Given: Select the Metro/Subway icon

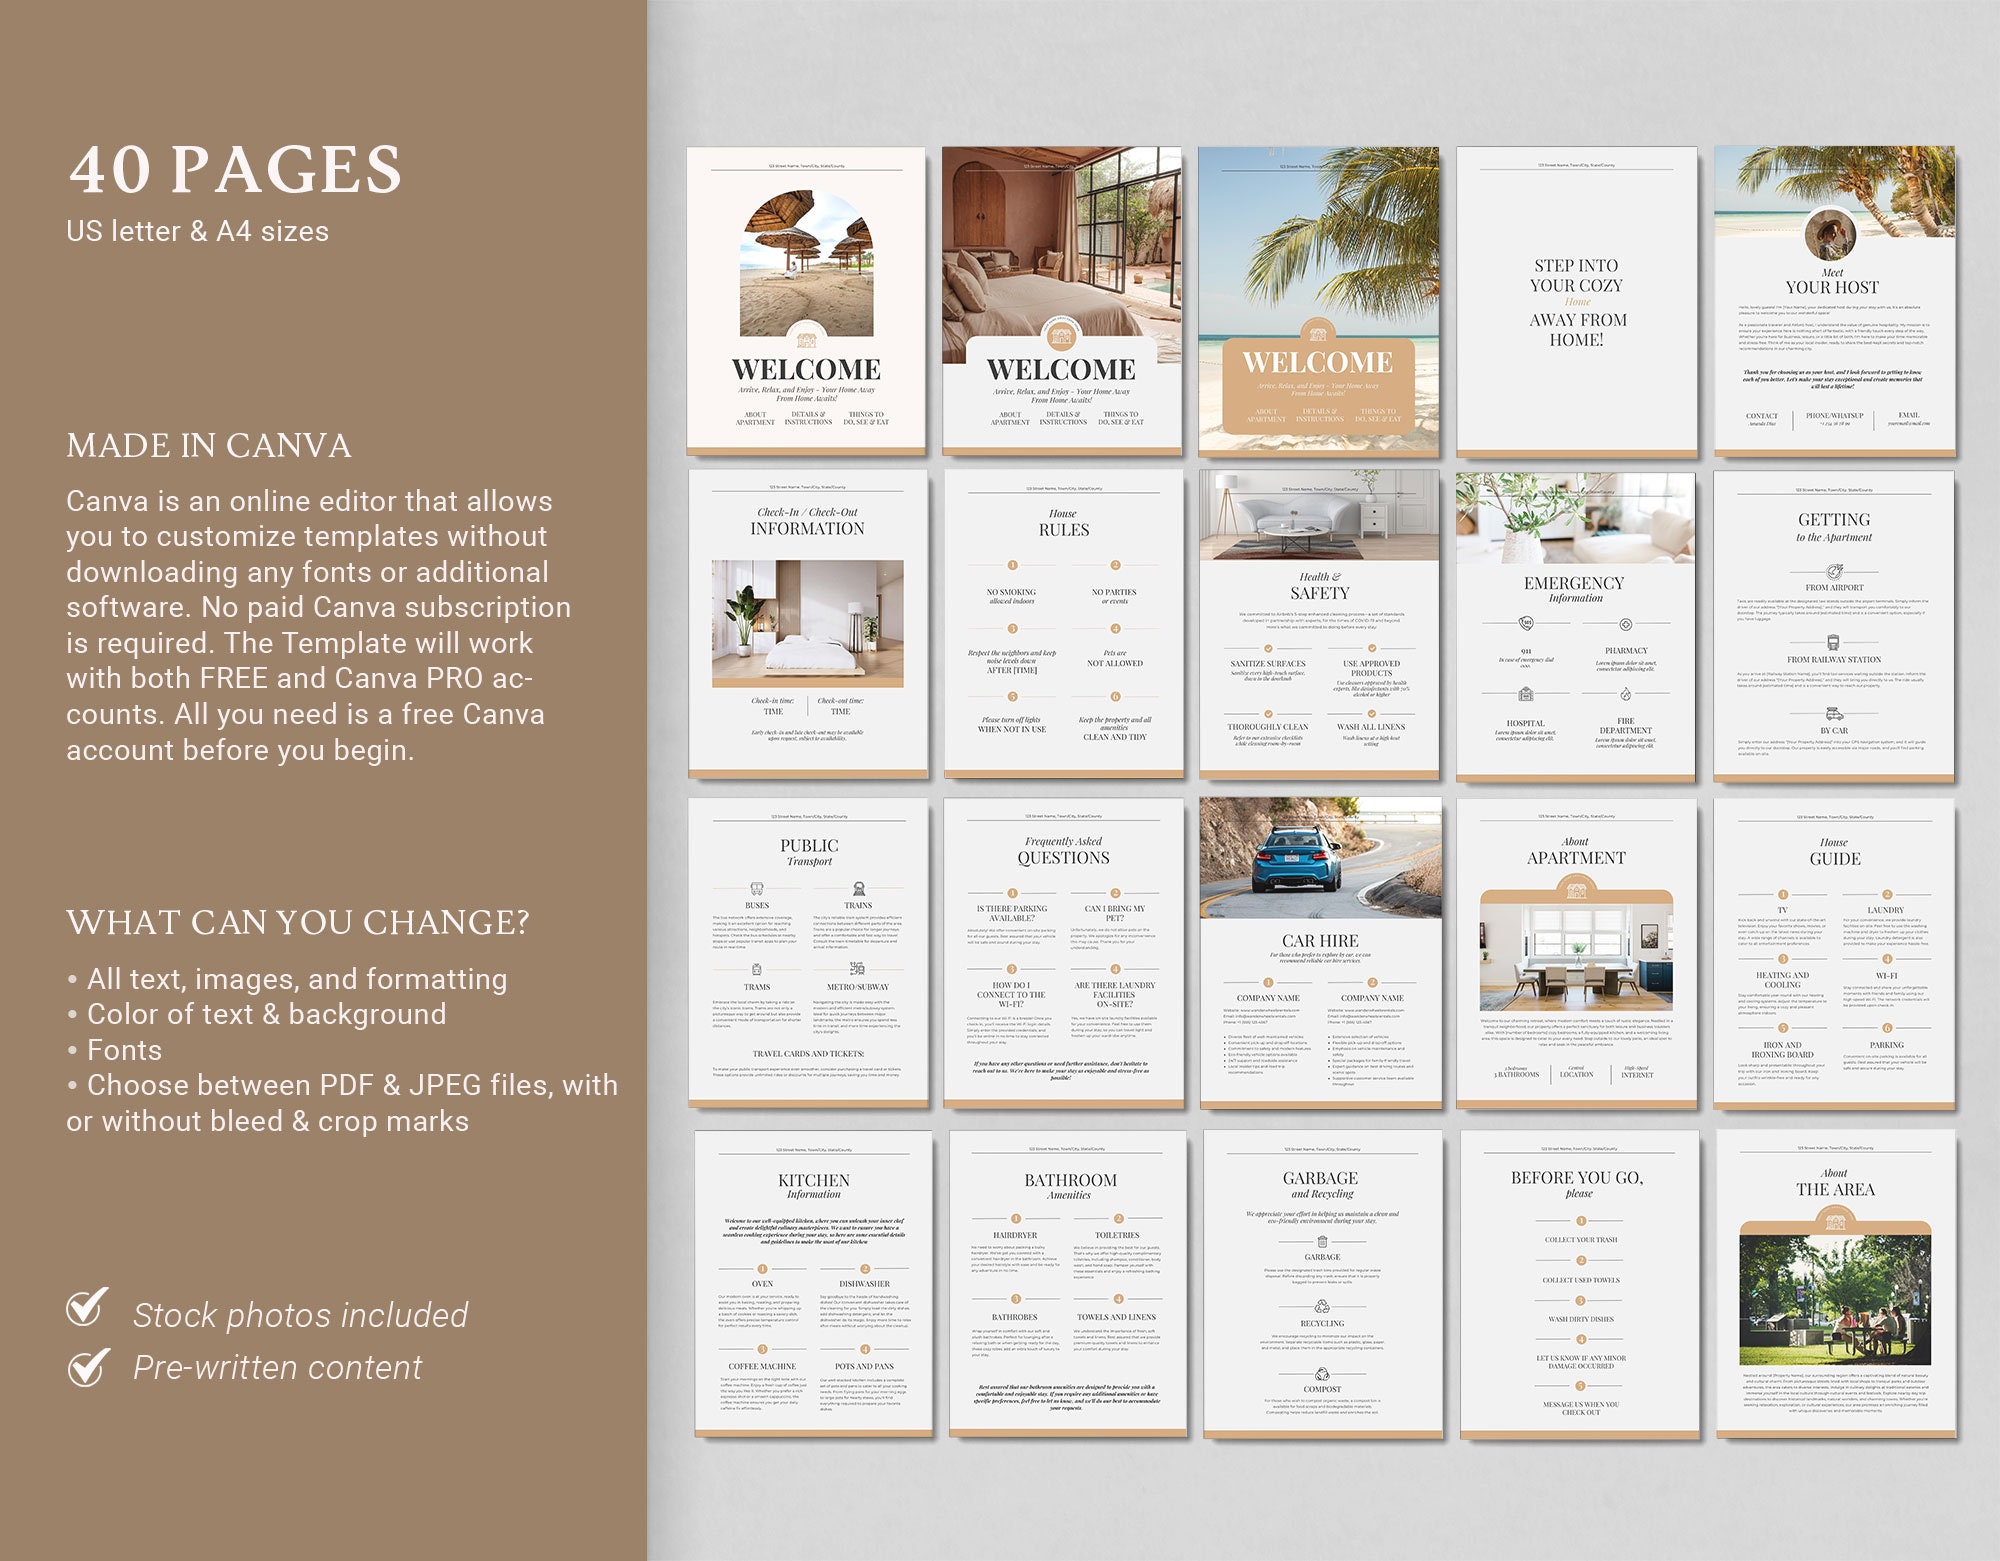Looking at the screenshot, I should pos(856,968).
